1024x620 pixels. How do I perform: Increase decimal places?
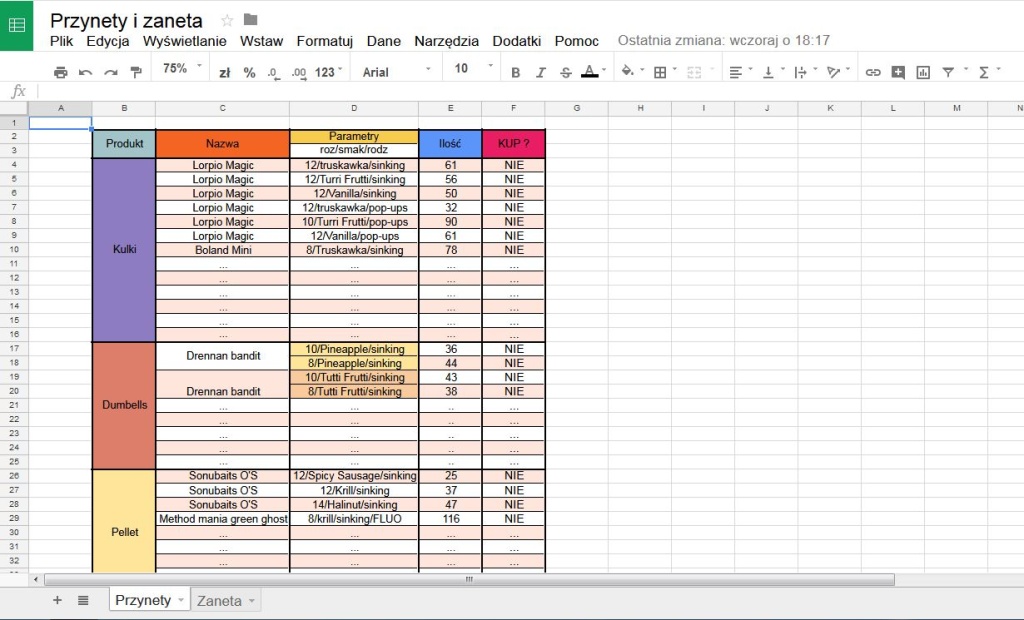pos(298,73)
